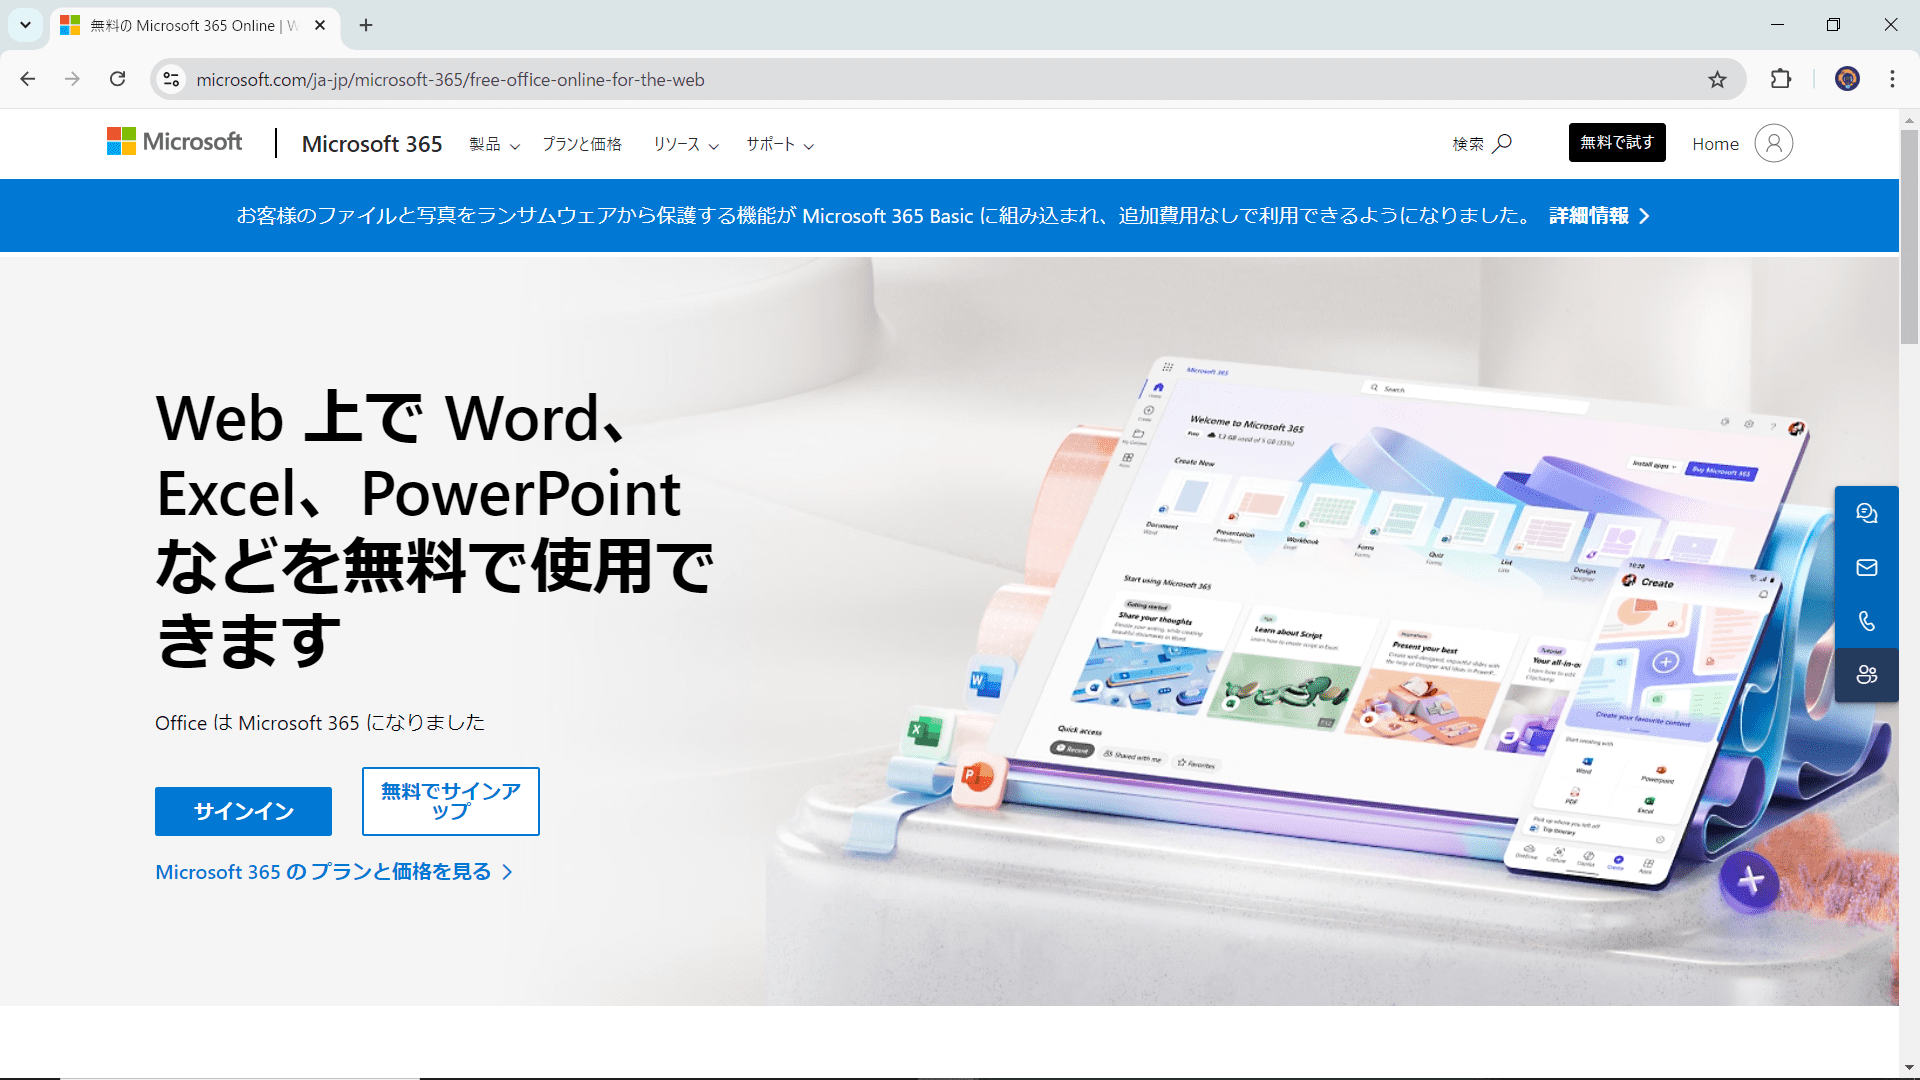
Task: Click the address bar URL field
Action: pos(940,80)
